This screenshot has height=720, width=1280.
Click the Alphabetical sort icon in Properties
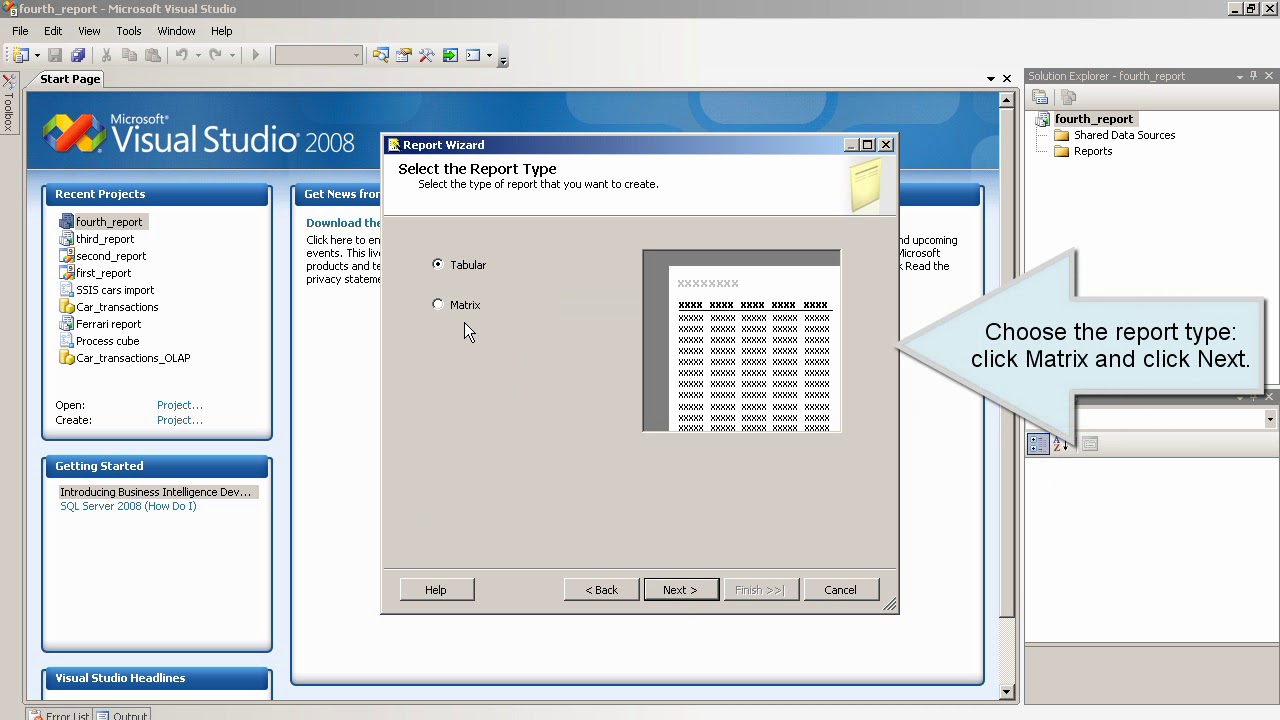(1060, 444)
